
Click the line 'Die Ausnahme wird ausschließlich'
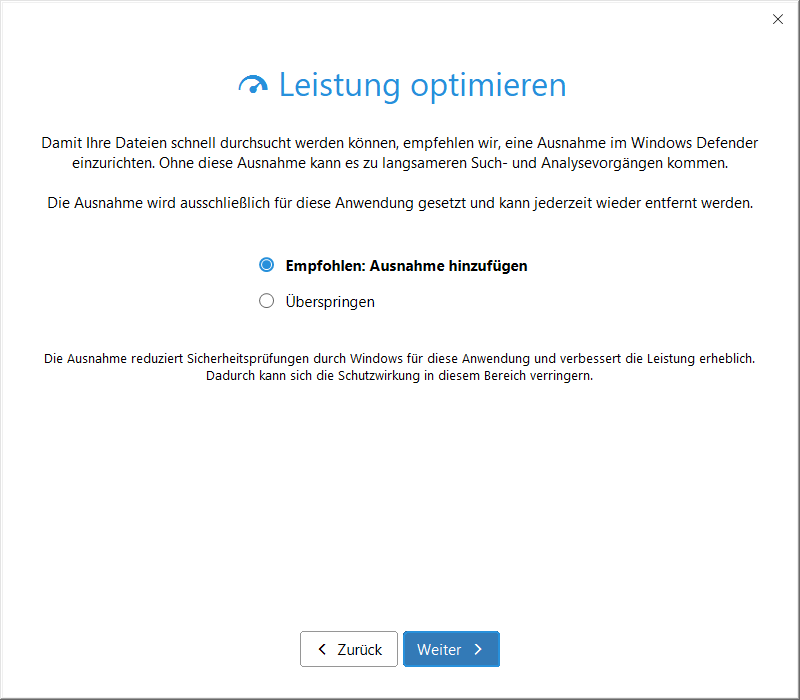click(x=400, y=203)
